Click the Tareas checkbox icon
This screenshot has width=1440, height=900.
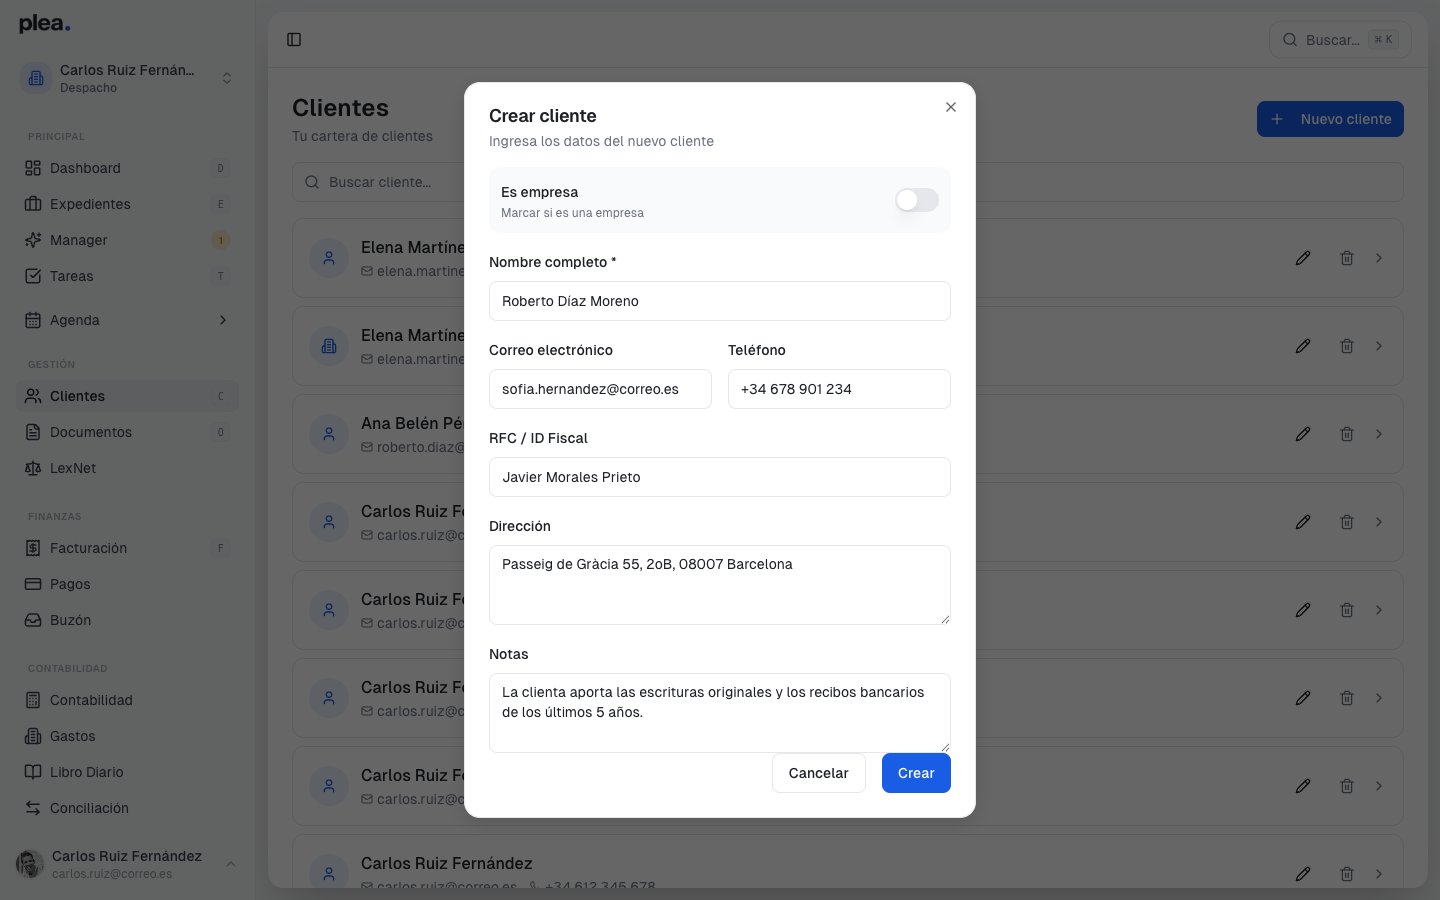(x=33, y=276)
